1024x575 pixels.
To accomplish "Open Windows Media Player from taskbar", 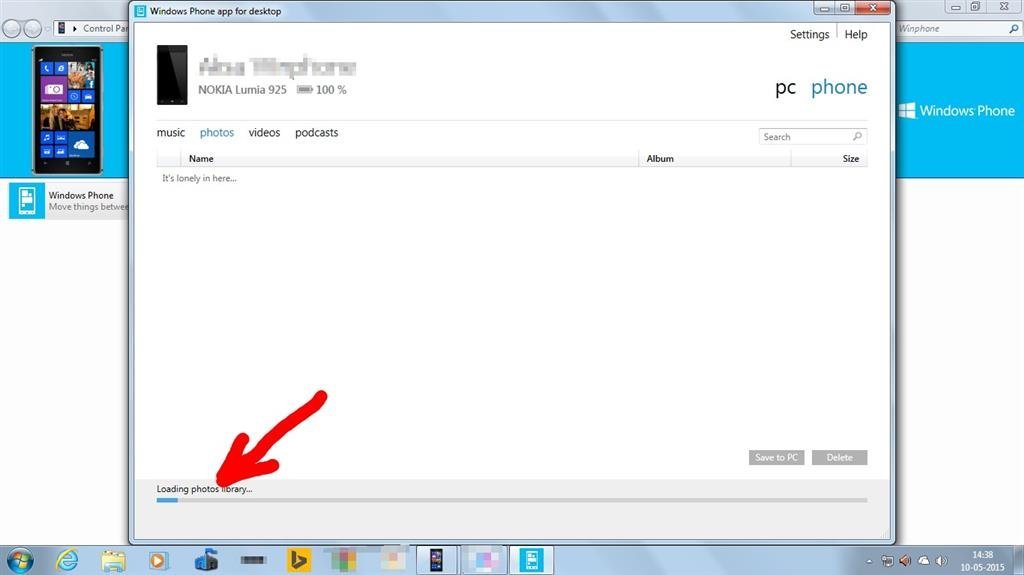I will [157, 561].
